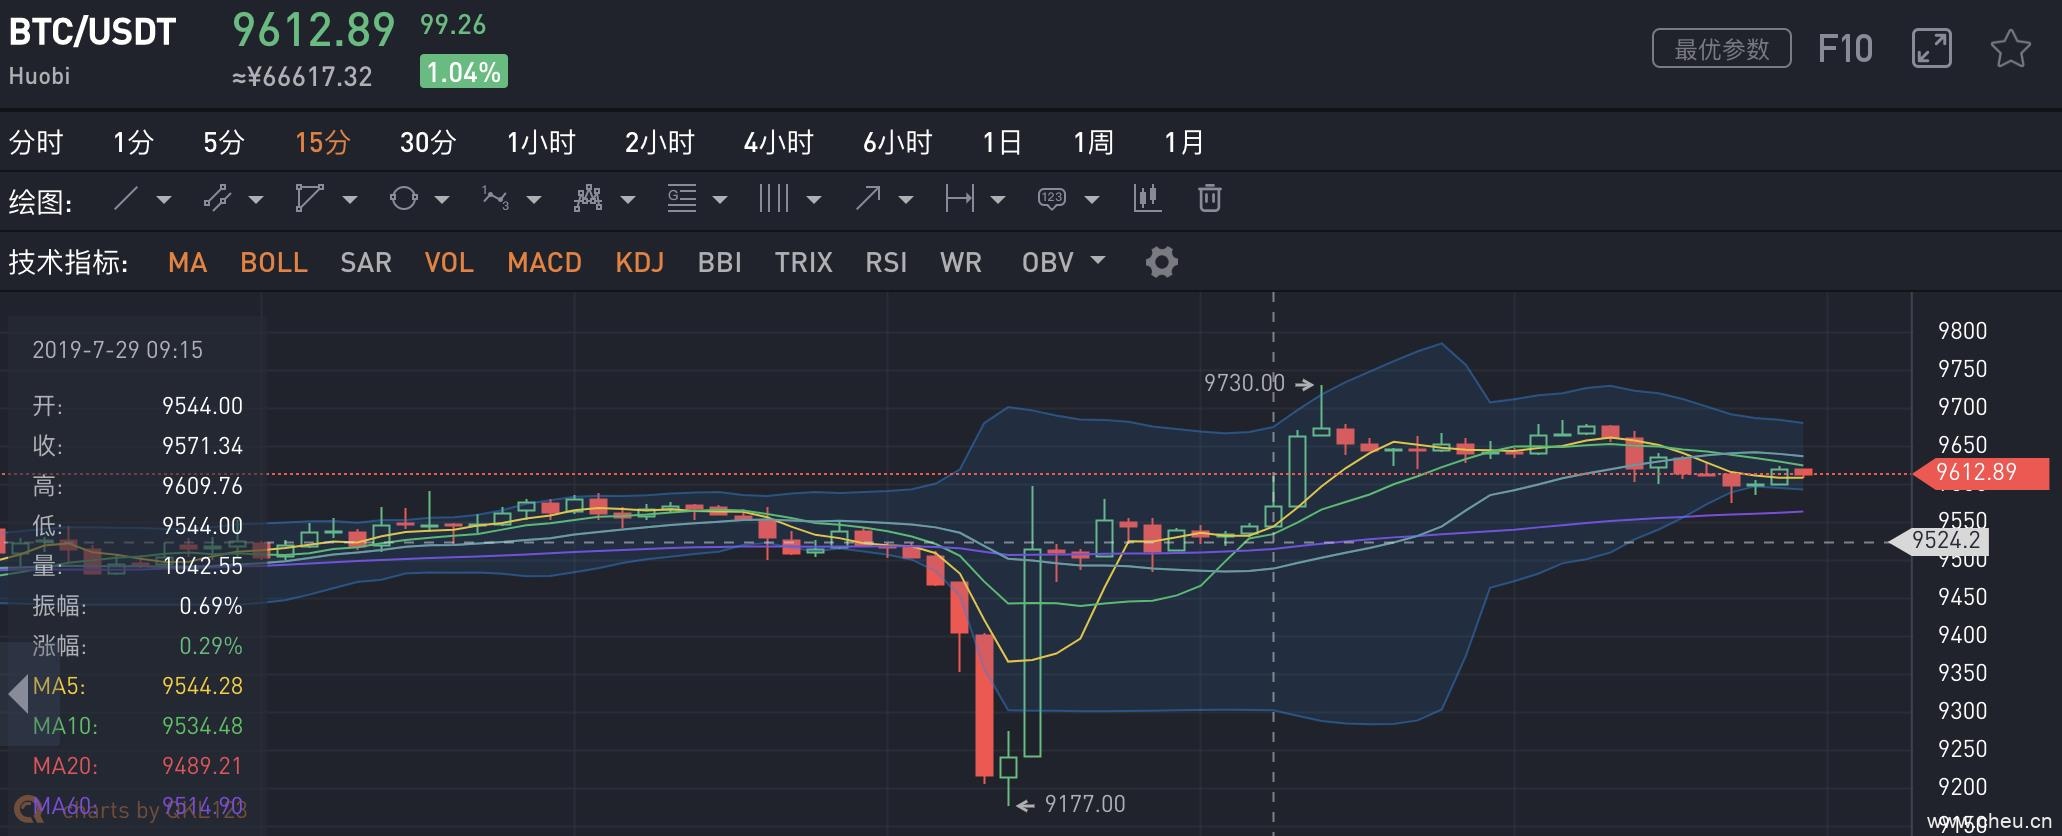
Task: Expand polygon tool options dropdown
Action: coord(350,200)
